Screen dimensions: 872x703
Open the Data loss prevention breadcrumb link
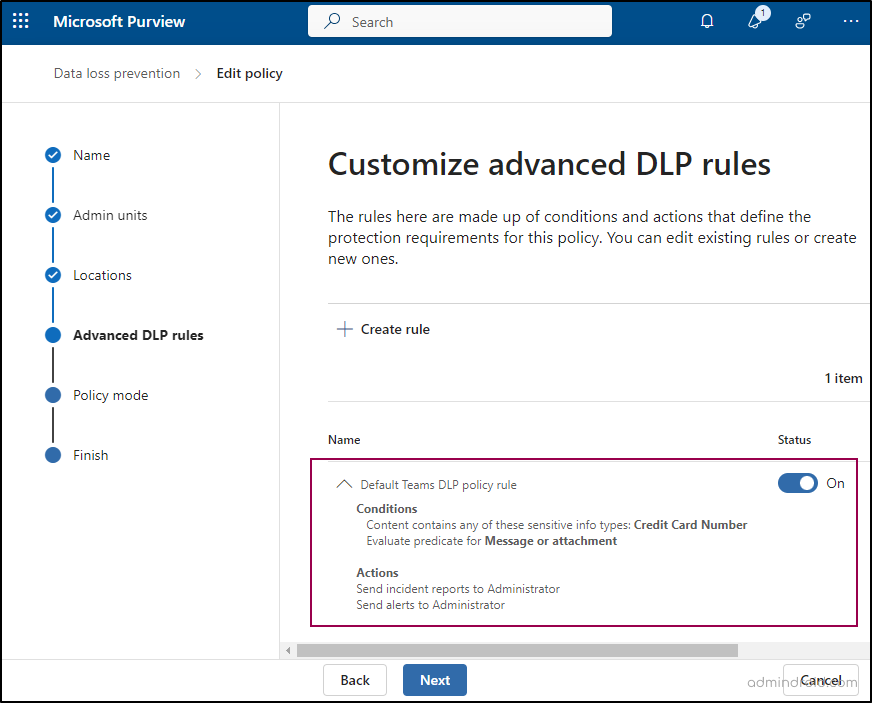[x=117, y=73]
